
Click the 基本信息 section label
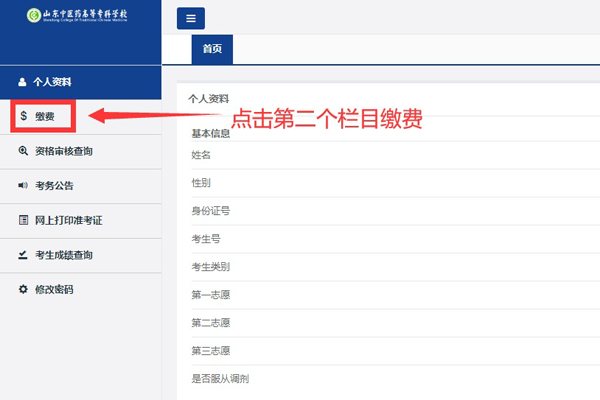[211, 134]
